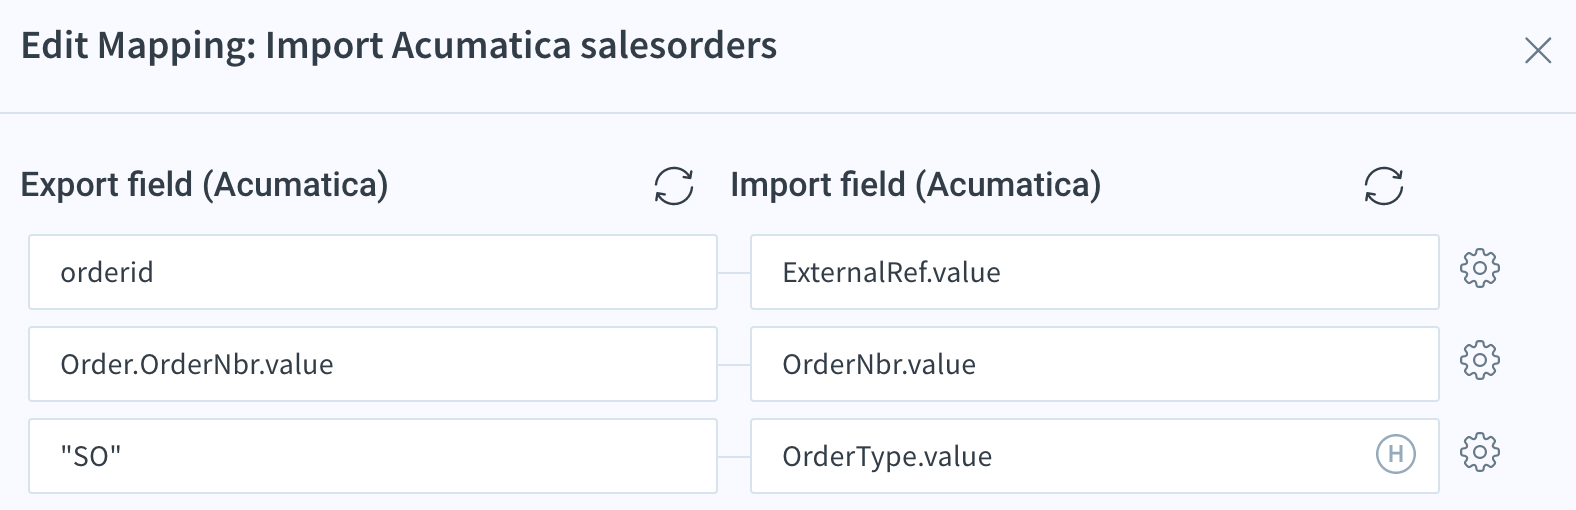The width and height of the screenshot is (1576, 510).
Task: Open settings gear for OrderType.value mapping
Action: pos(1480,452)
